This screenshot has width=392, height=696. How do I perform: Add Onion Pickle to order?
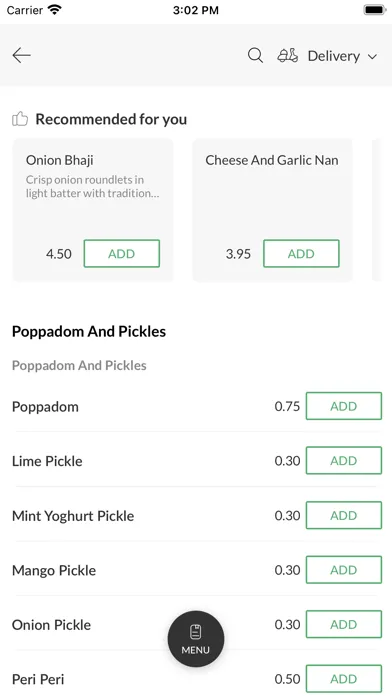(344, 624)
